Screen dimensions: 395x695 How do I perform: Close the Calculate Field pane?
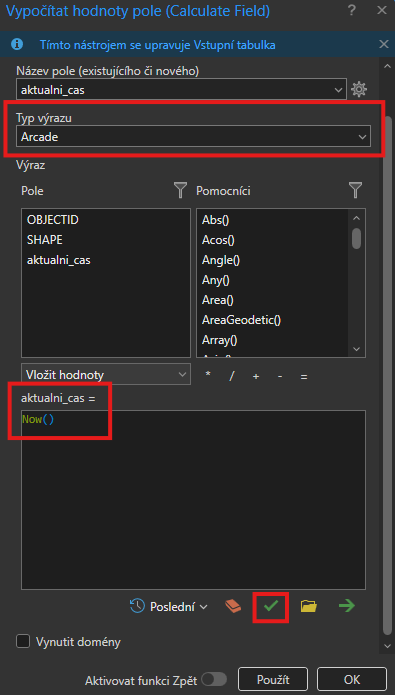pos(381,10)
